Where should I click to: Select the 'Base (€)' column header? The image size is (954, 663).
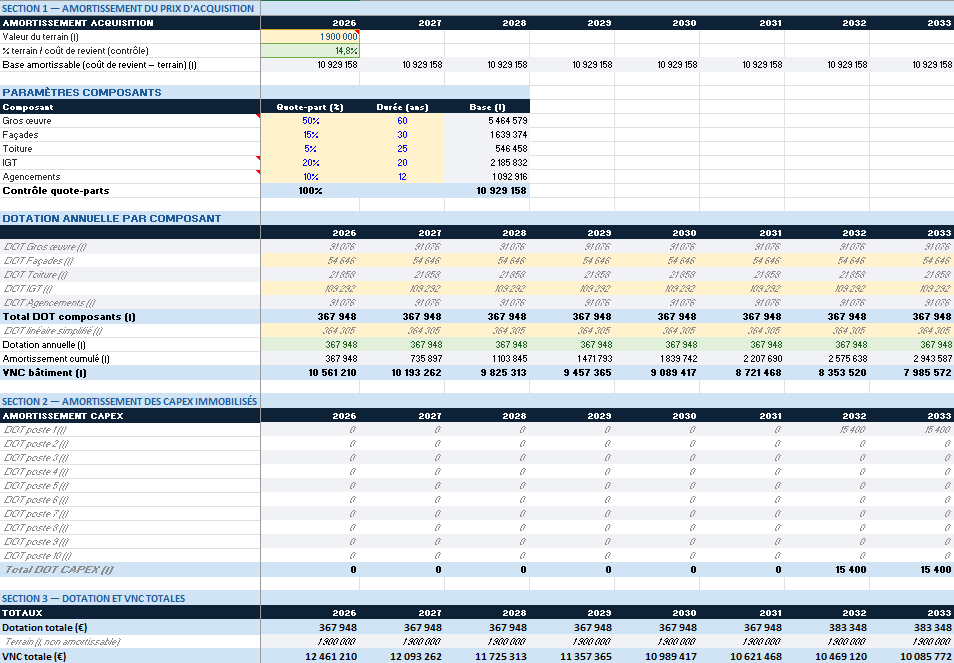tap(487, 107)
